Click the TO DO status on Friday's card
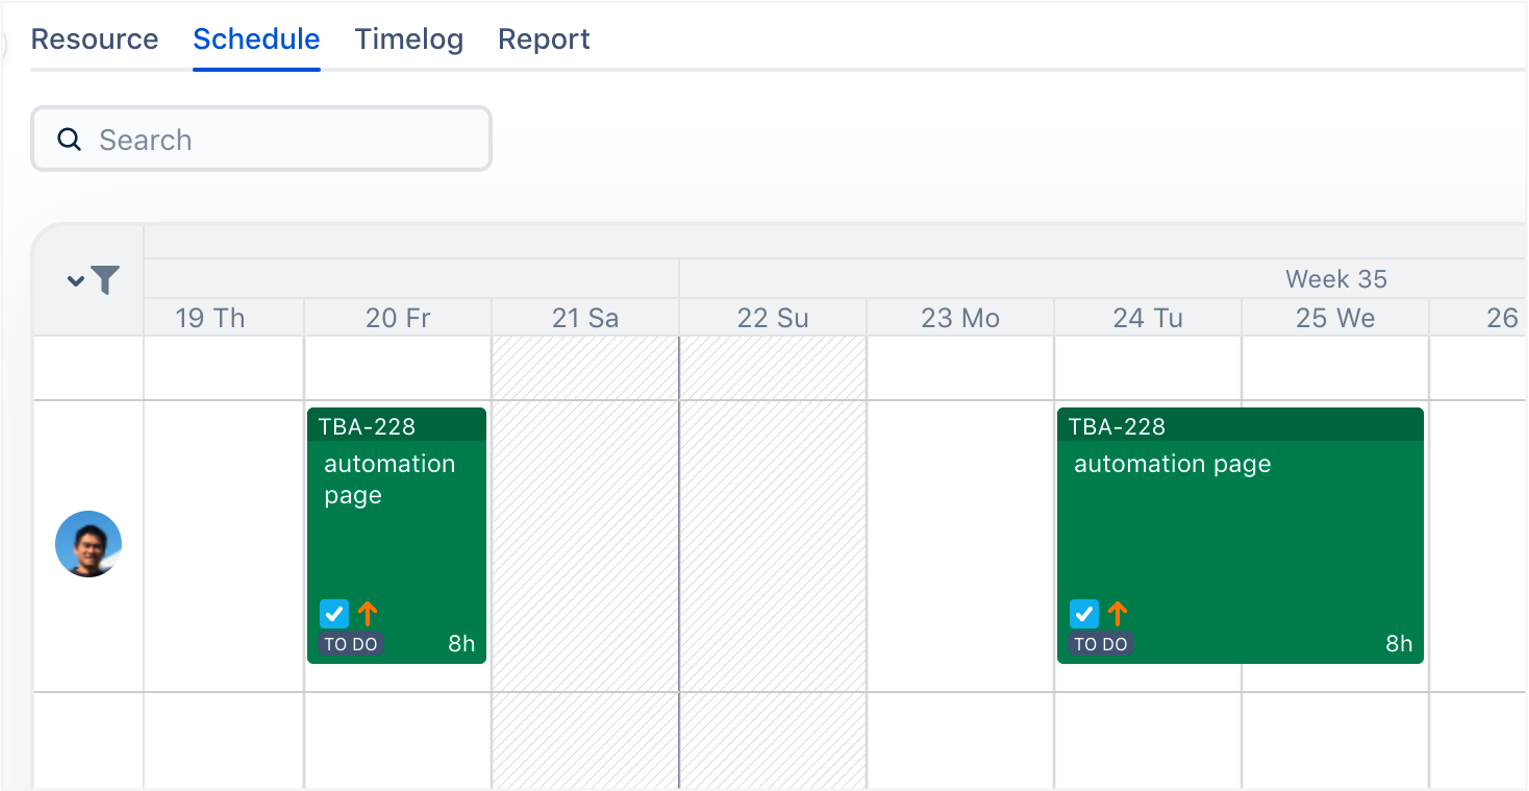1529x791 pixels. [351, 644]
